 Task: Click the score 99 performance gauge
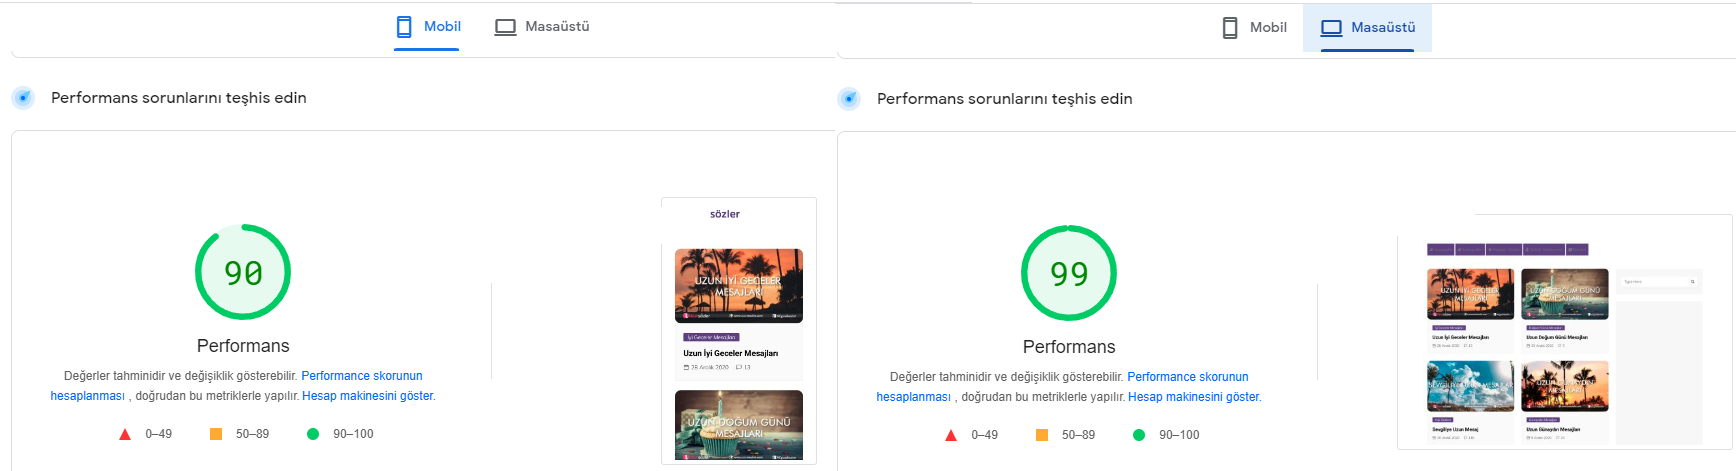[1069, 274]
